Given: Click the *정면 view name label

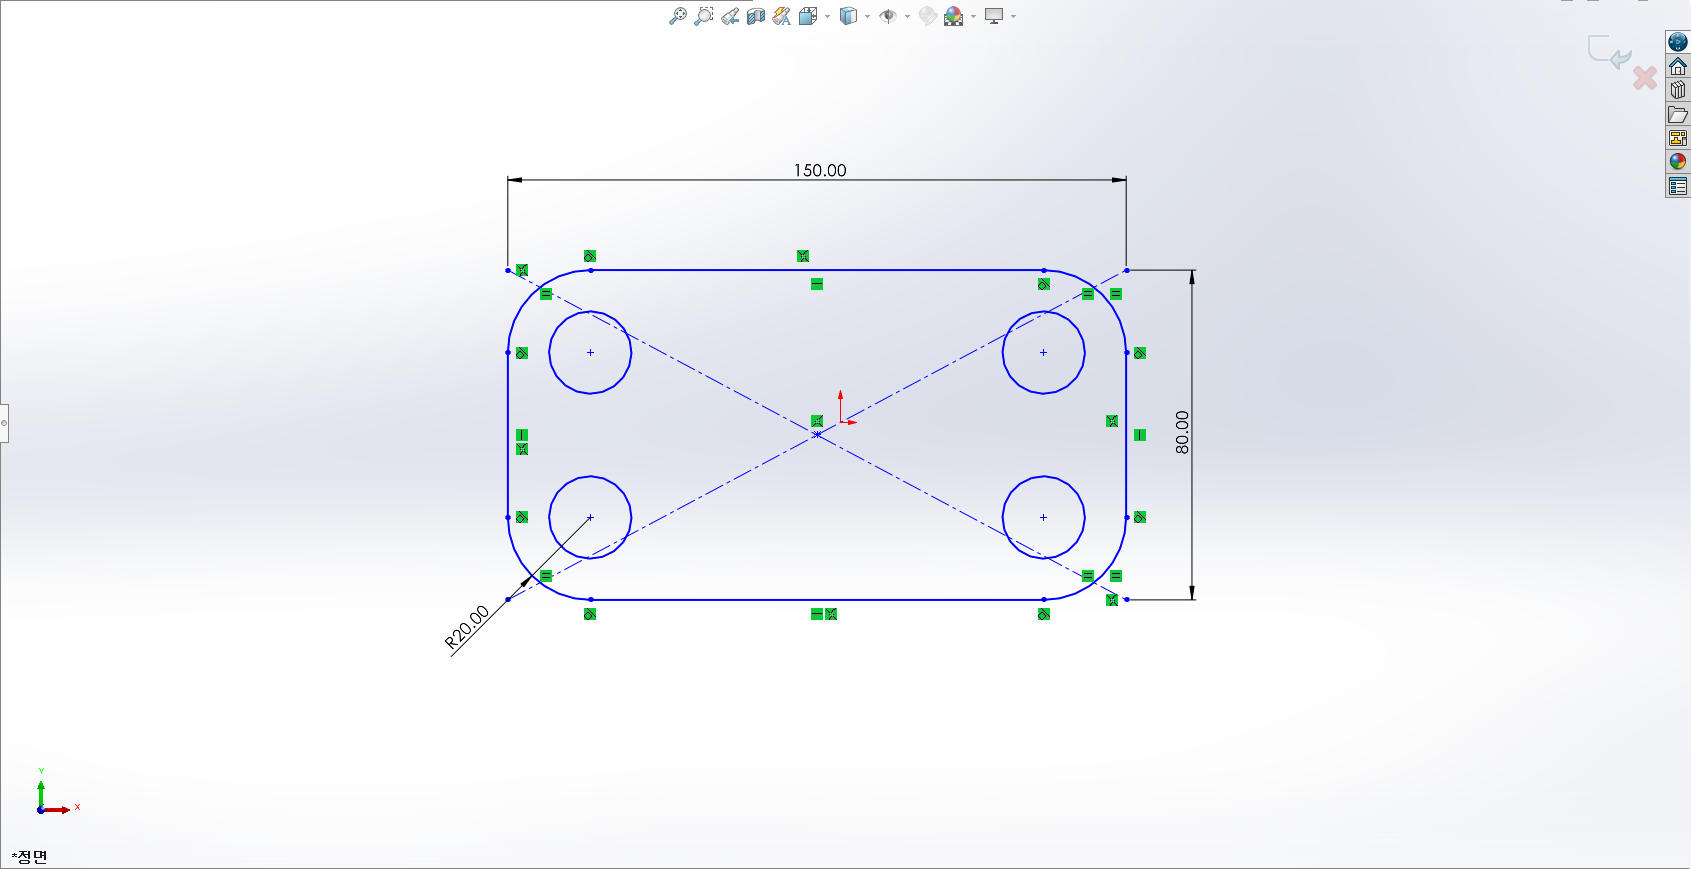Looking at the screenshot, I should [x=30, y=856].
